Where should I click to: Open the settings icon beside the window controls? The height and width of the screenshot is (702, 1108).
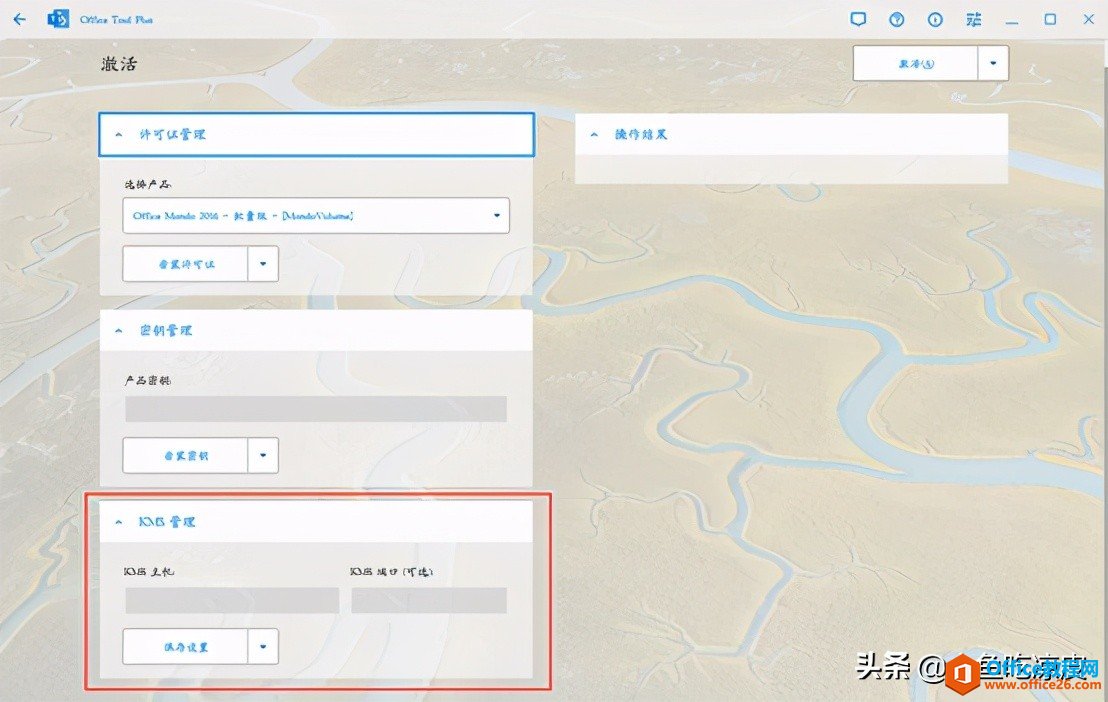[x=972, y=18]
